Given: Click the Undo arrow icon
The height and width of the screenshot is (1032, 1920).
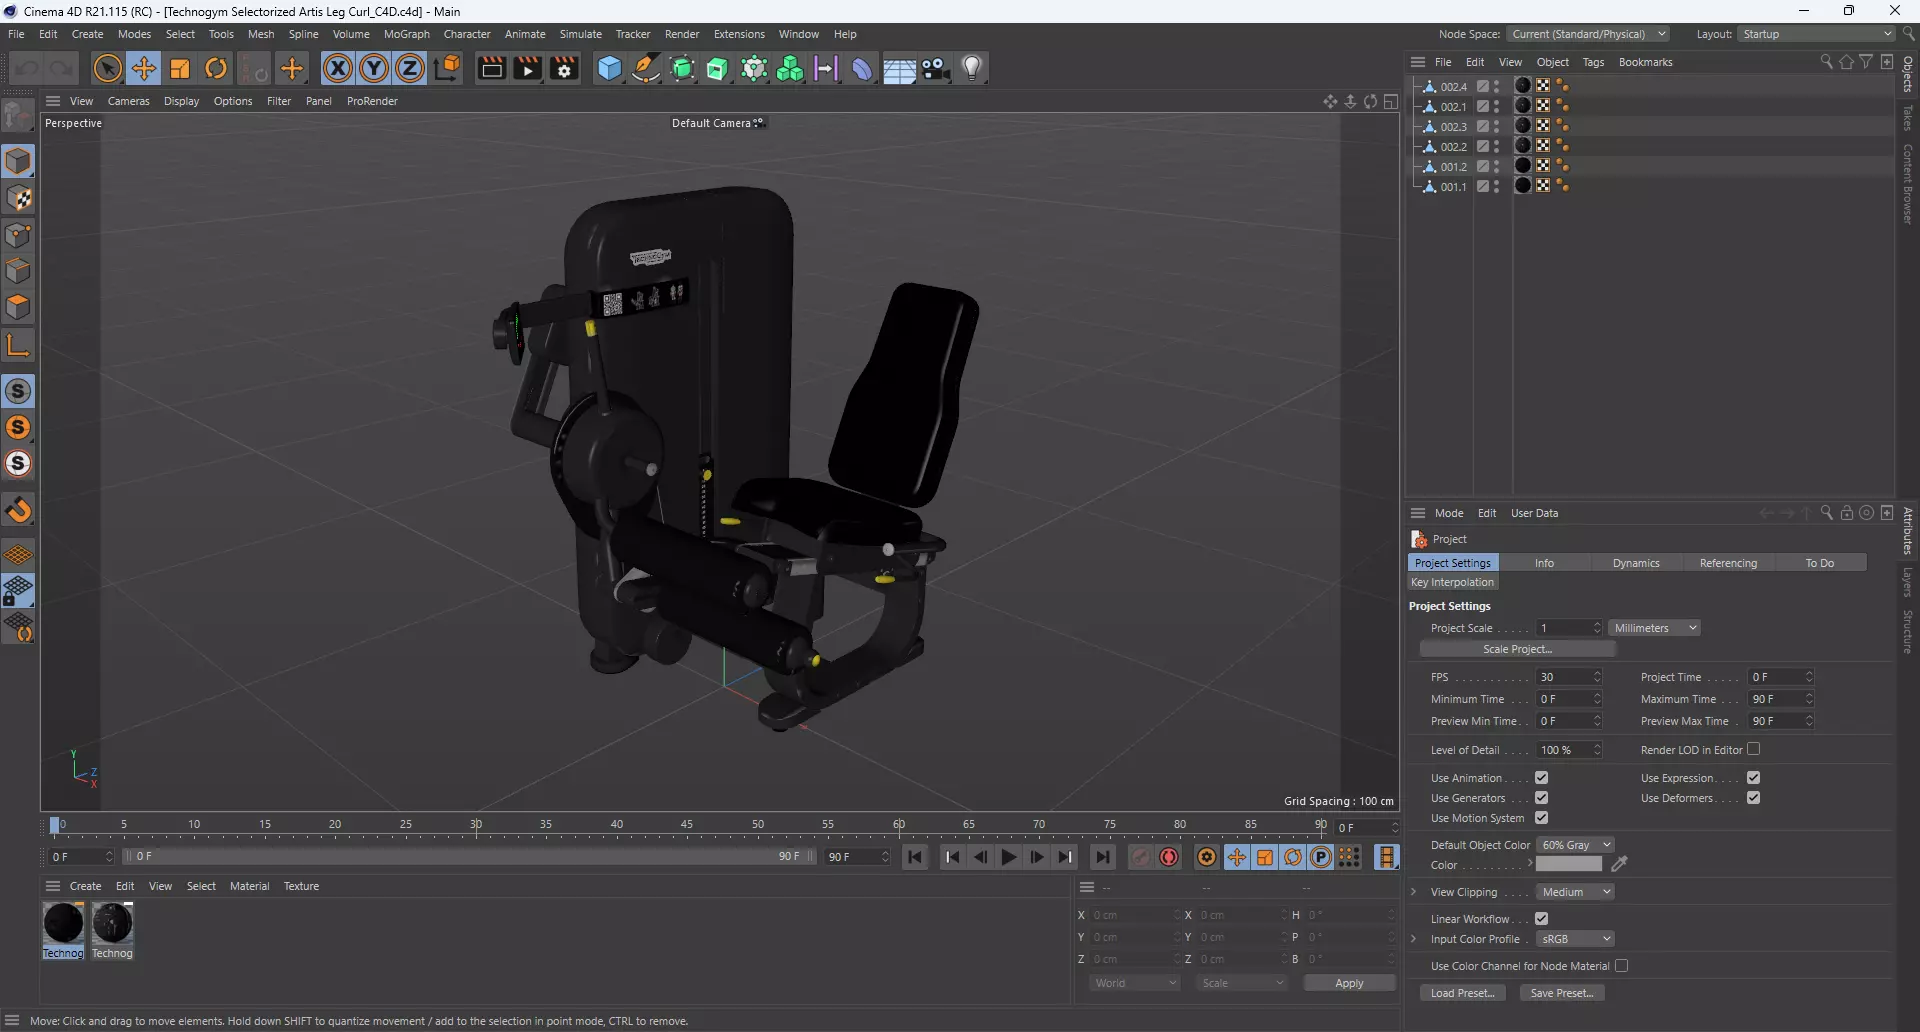Looking at the screenshot, I should [27, 69].
